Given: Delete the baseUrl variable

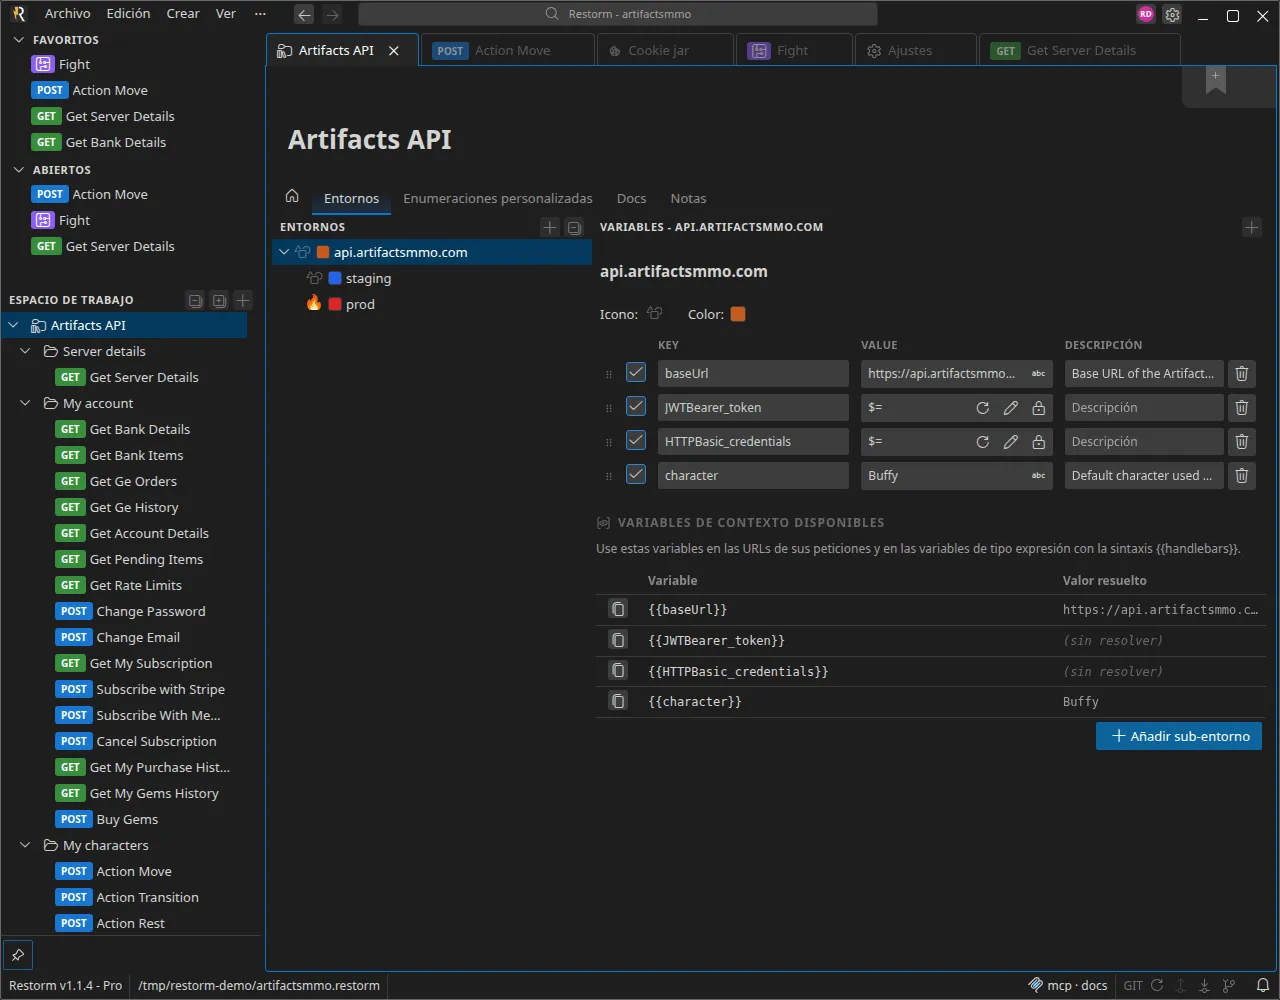Looking at the screenshot, I should [x=1242, y=373].
